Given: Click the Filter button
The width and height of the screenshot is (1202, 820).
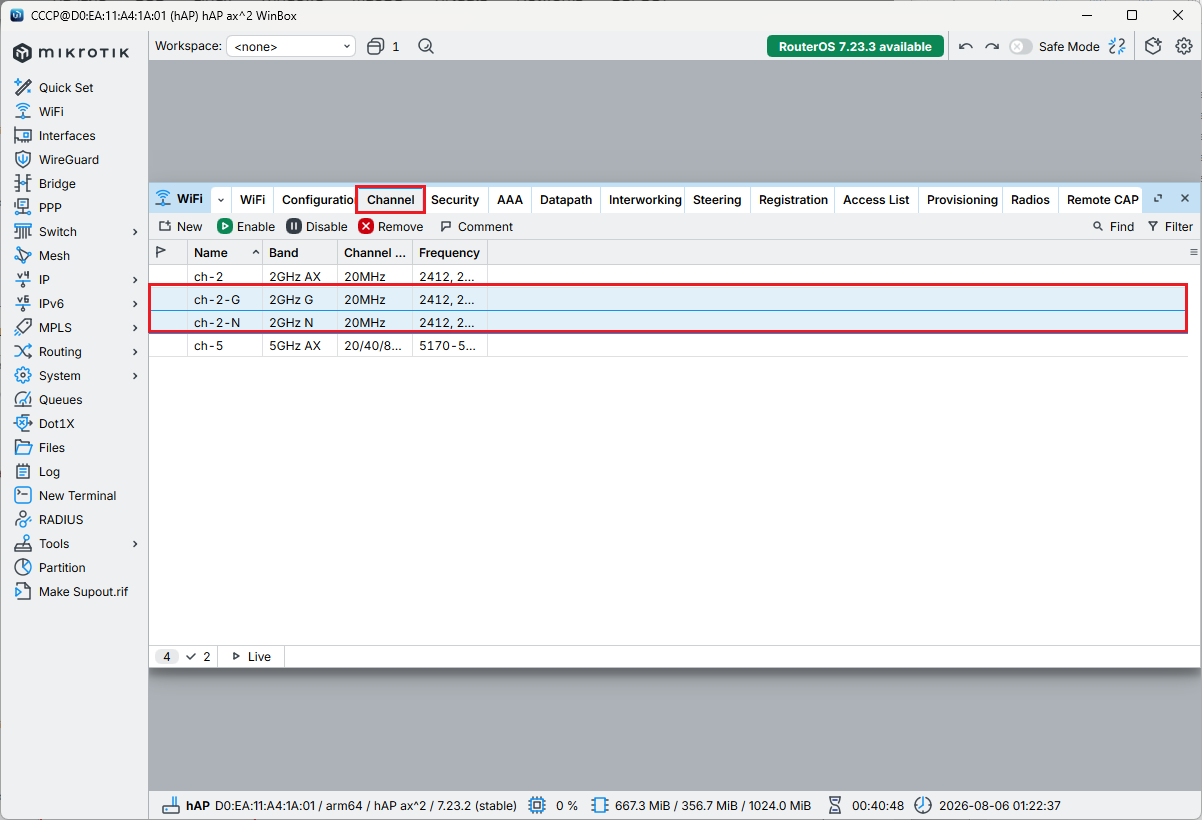Looking at the screenshot, I should pos(1170,227).
